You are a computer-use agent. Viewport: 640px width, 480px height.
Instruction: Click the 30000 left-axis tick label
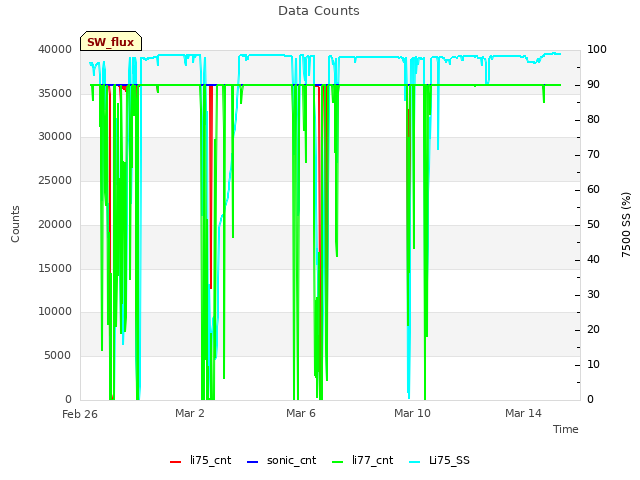55,137
